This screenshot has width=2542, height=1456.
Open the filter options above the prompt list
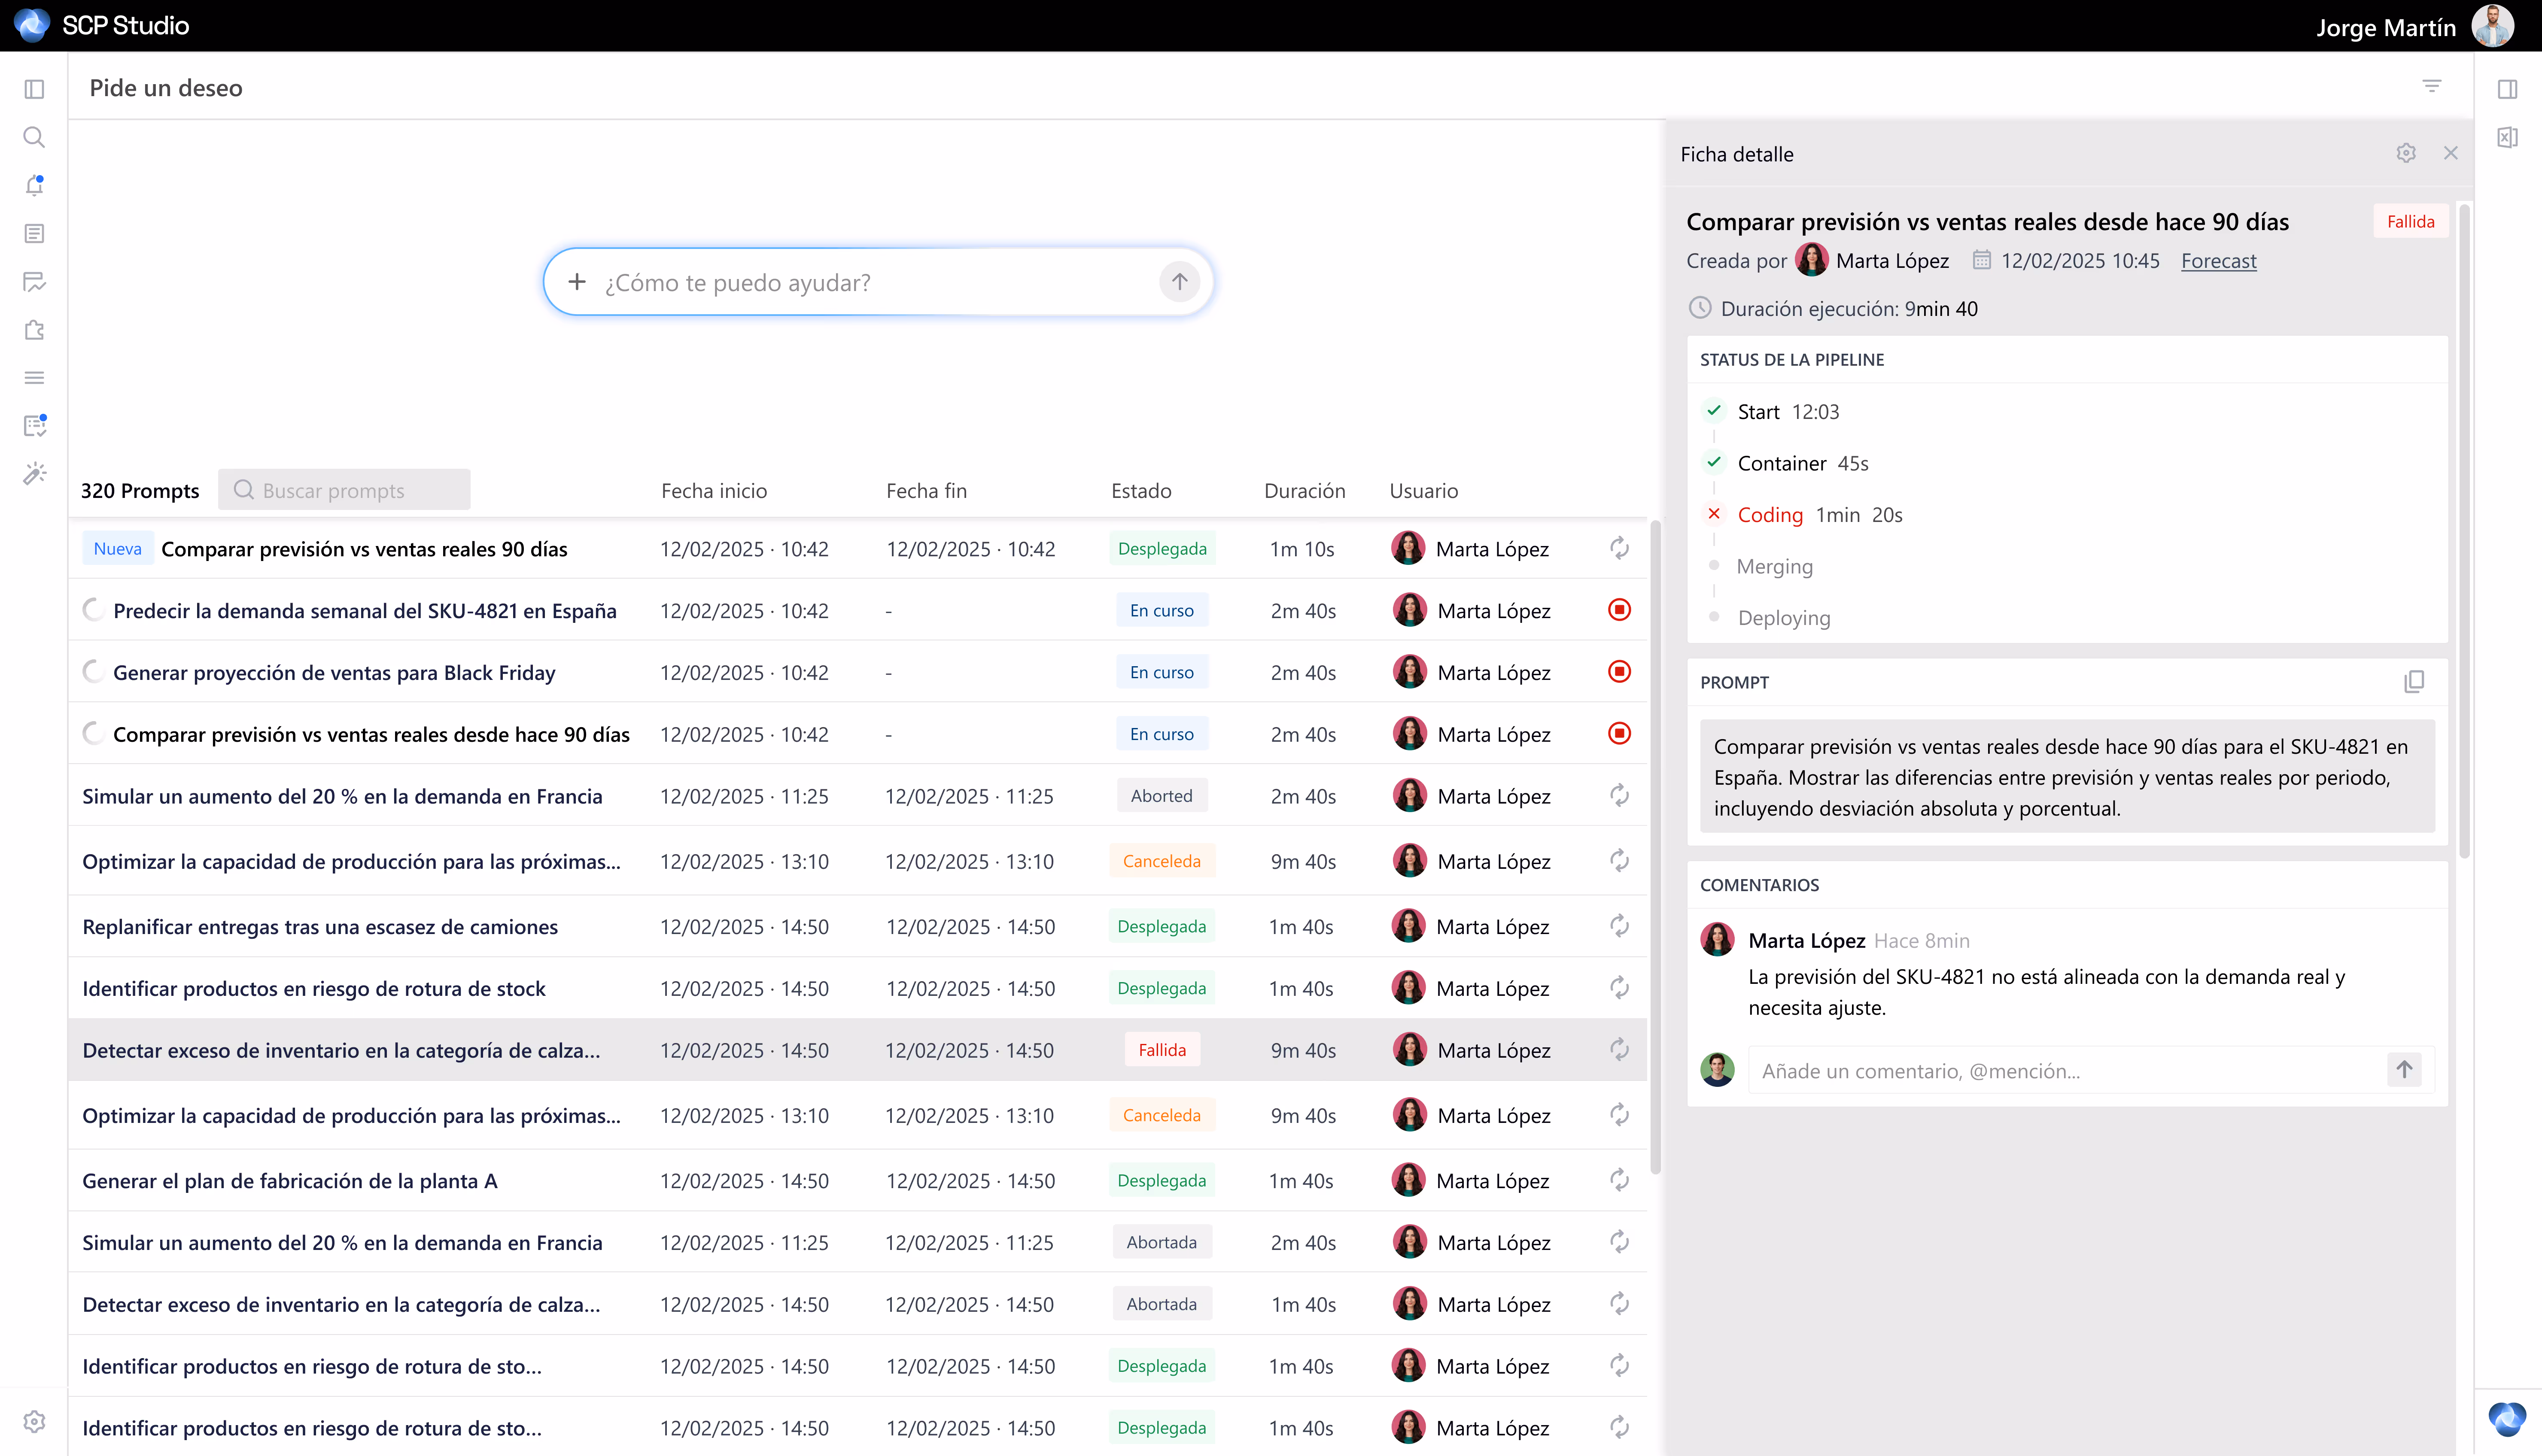click(x=2432, y=86)
